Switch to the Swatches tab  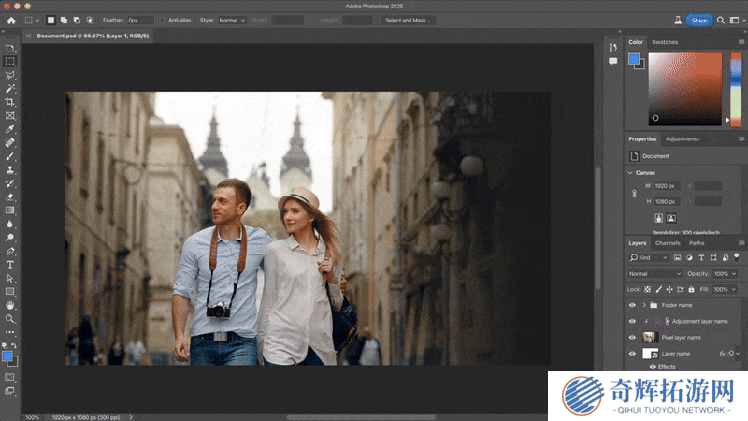pyautogui.click(x=664, y=42)
